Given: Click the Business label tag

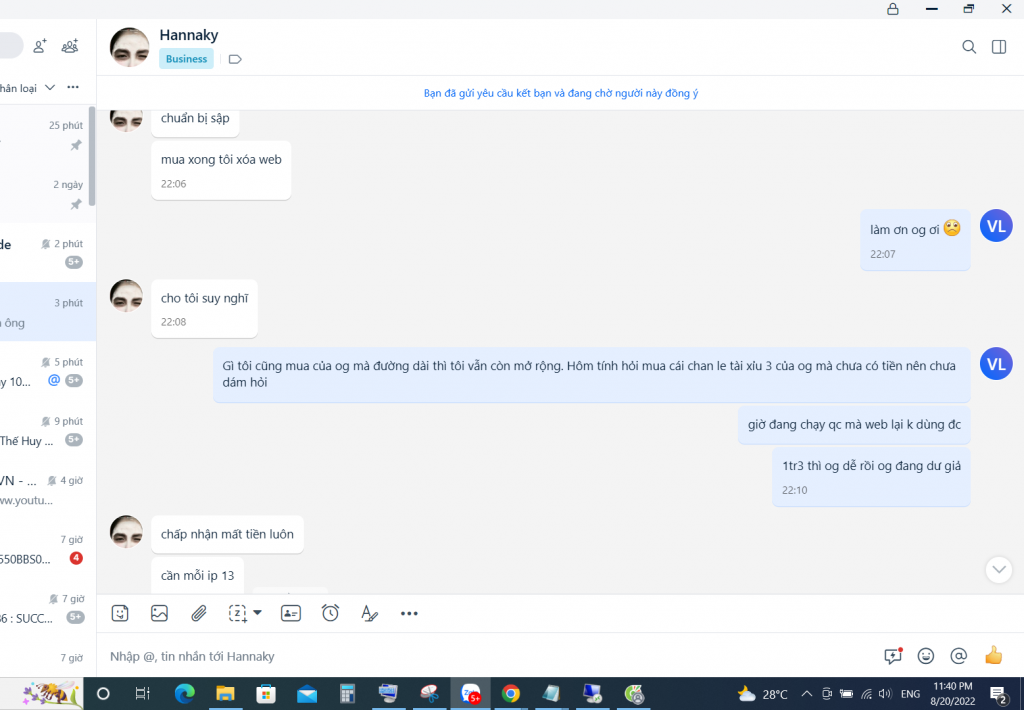Looking at the screenshot, I should click(186, 59).
